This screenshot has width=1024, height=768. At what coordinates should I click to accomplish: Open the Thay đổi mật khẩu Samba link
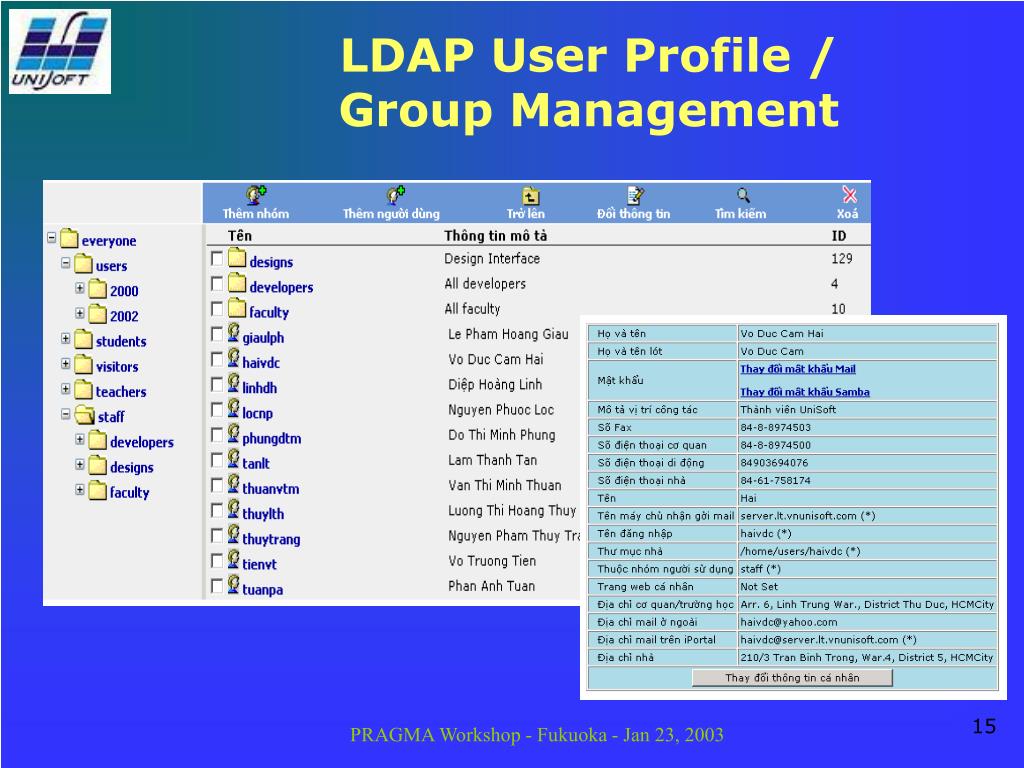[x=805, y=392]
